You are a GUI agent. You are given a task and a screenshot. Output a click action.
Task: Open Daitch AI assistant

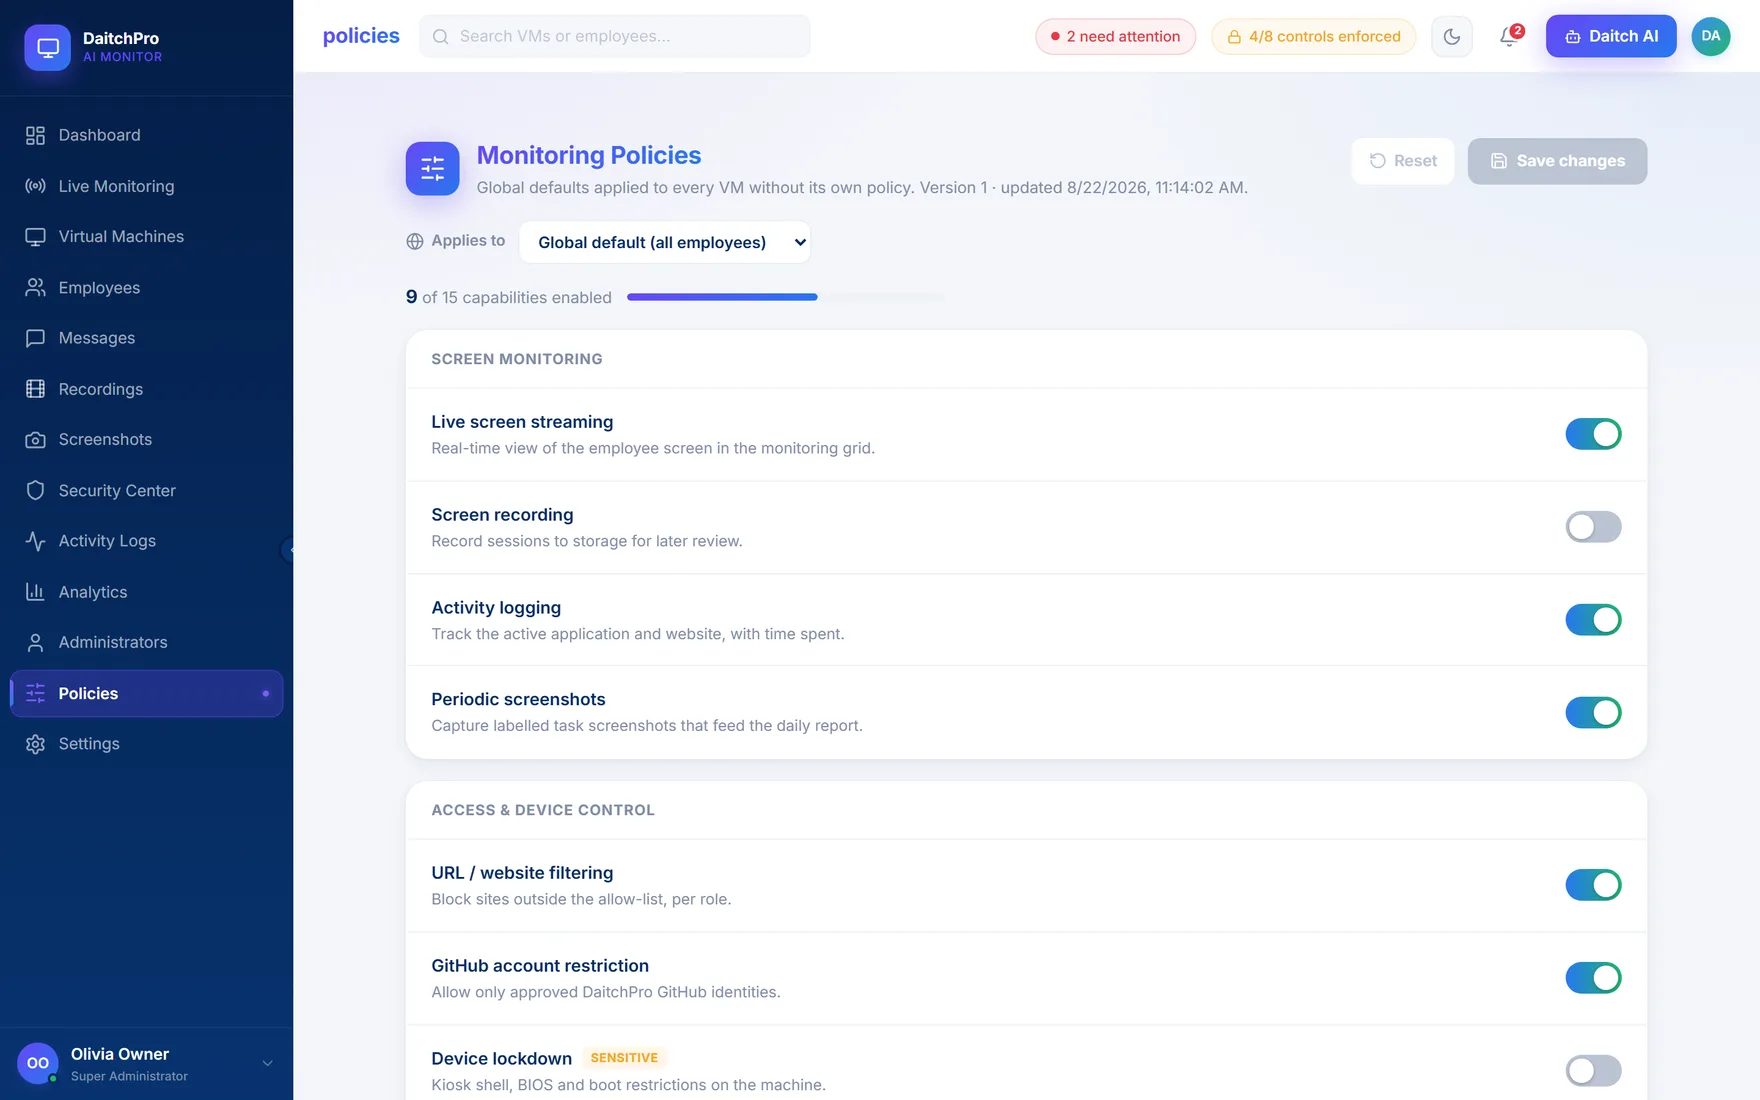(x=1611, y=37)
